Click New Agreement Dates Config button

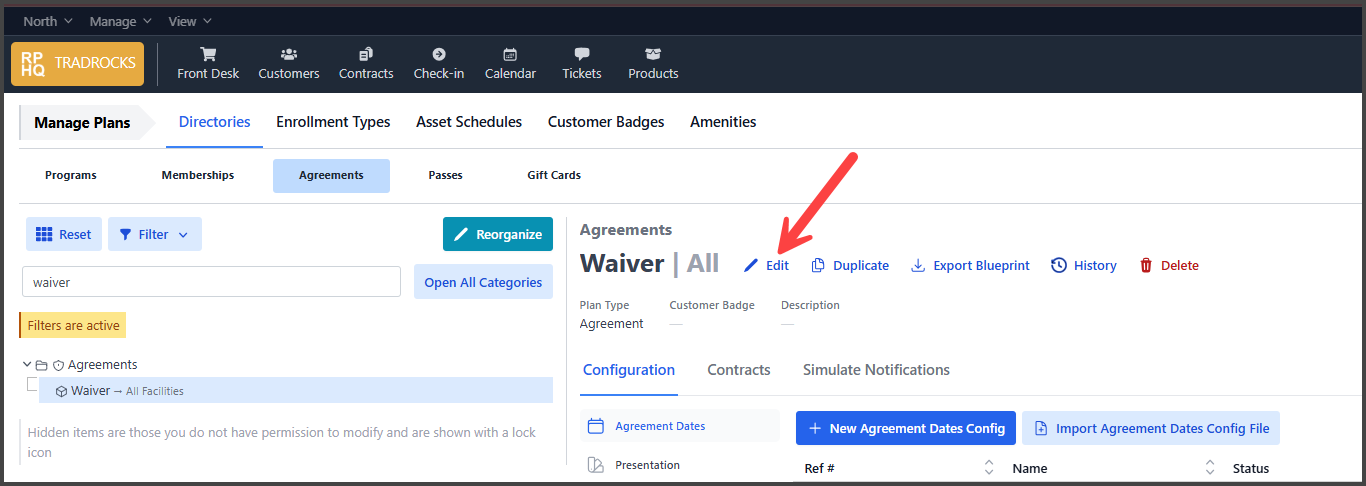(x=906, y=428)
